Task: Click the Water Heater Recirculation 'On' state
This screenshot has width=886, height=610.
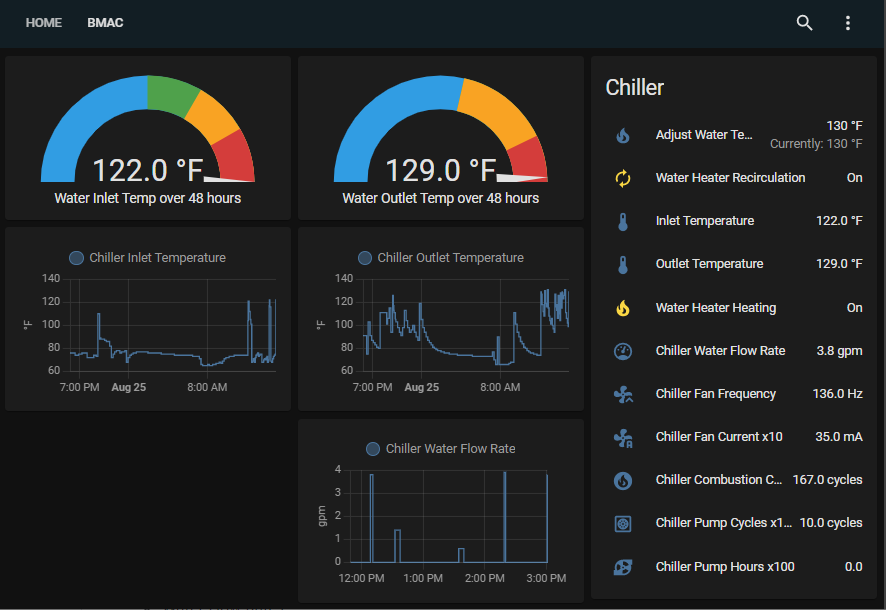Action: pyautogui.click(x=854, y=178)
